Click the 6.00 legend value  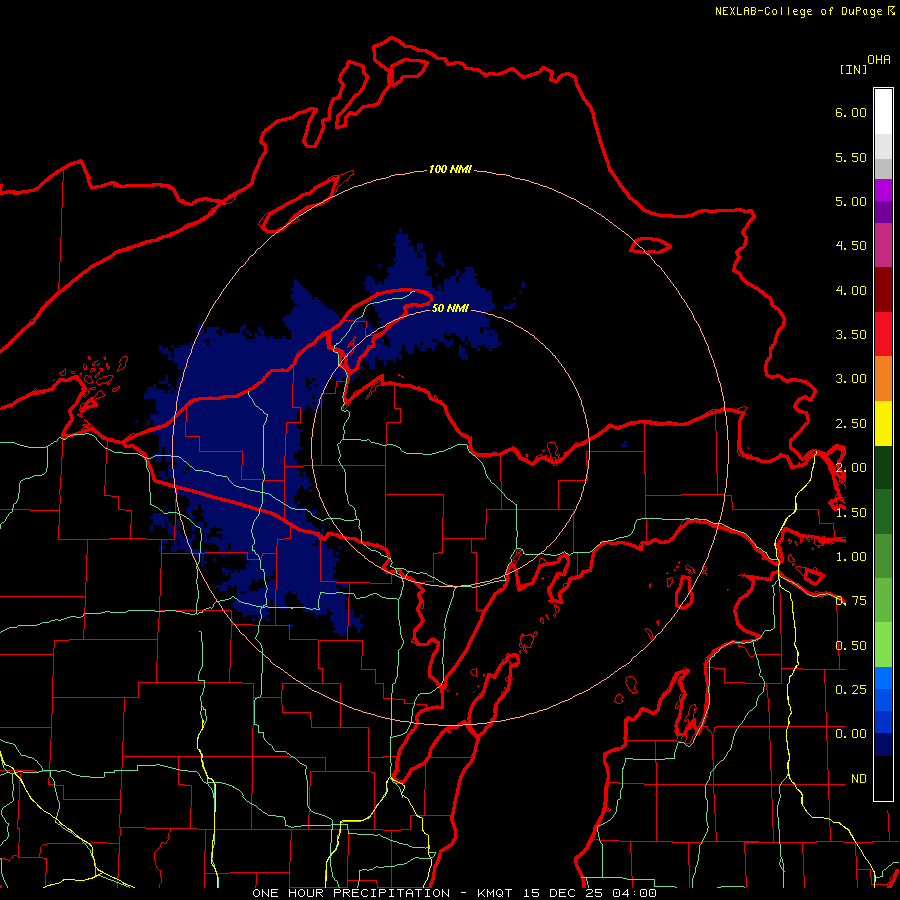(x=851, y=112)
